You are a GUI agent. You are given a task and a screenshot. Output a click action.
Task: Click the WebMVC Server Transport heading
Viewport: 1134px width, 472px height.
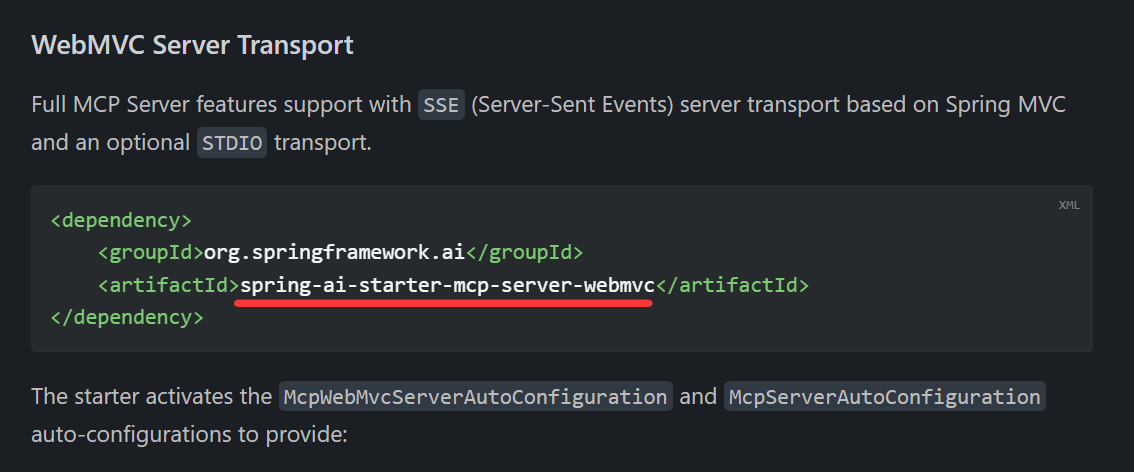(192, 46)
